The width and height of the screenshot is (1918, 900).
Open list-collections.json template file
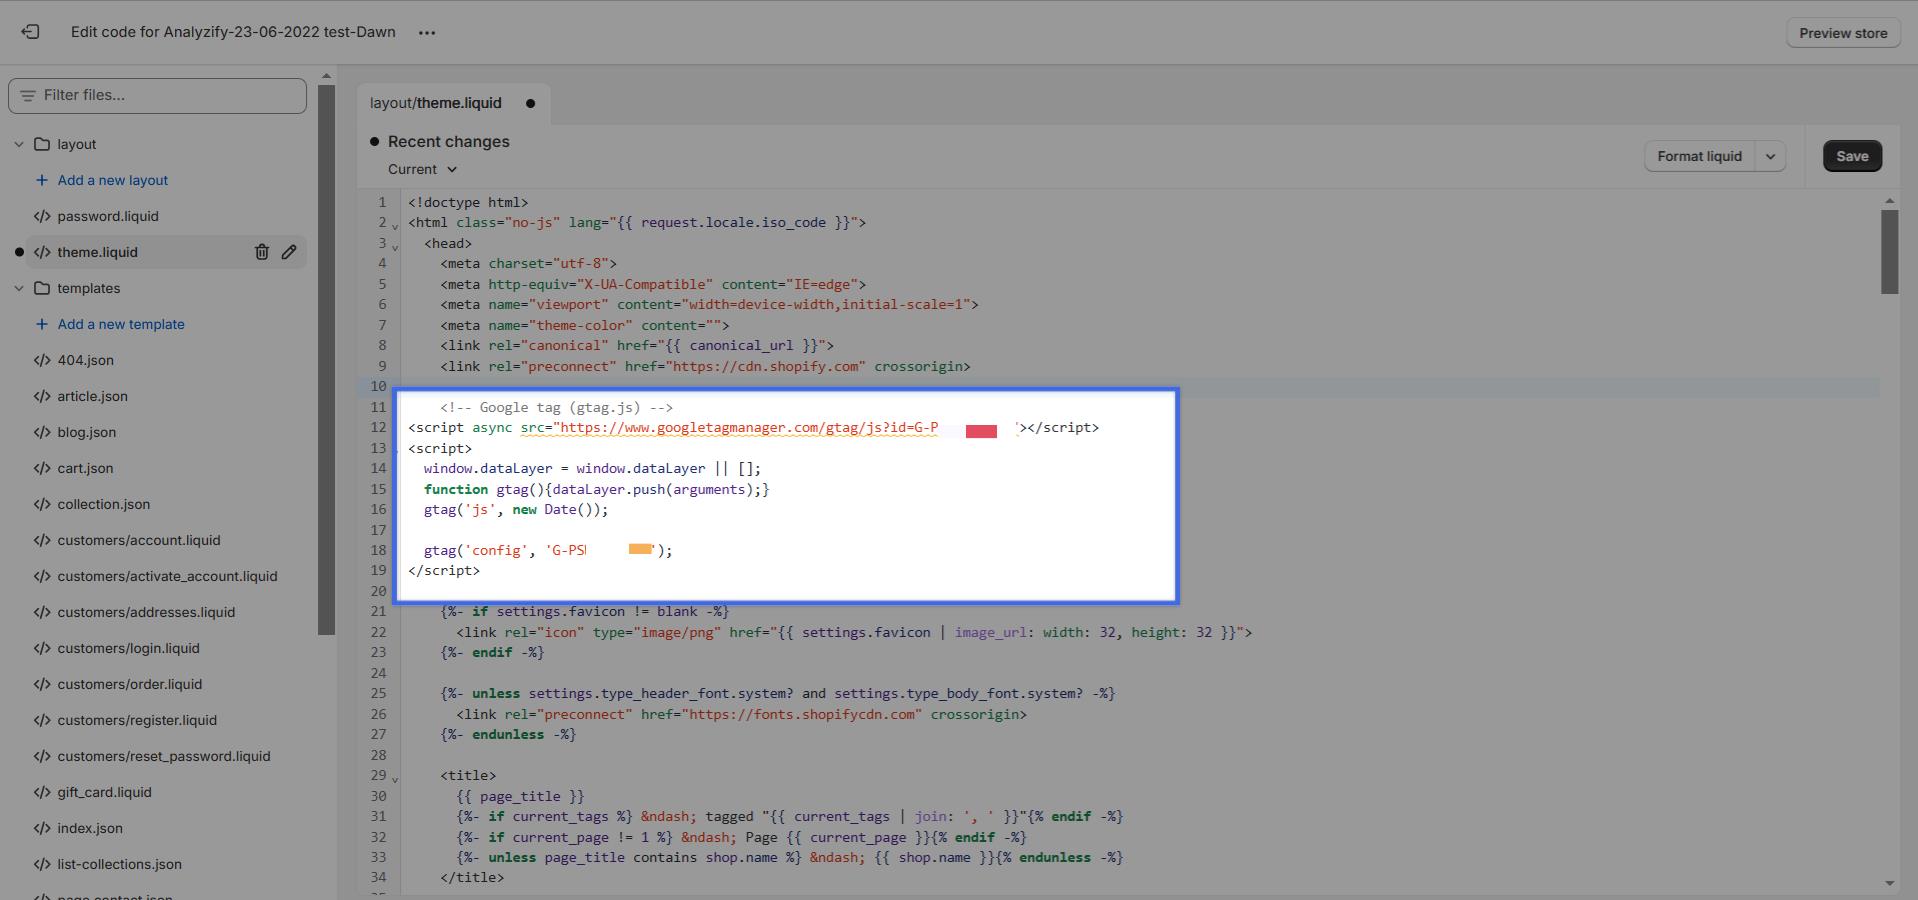coord(119,864)
